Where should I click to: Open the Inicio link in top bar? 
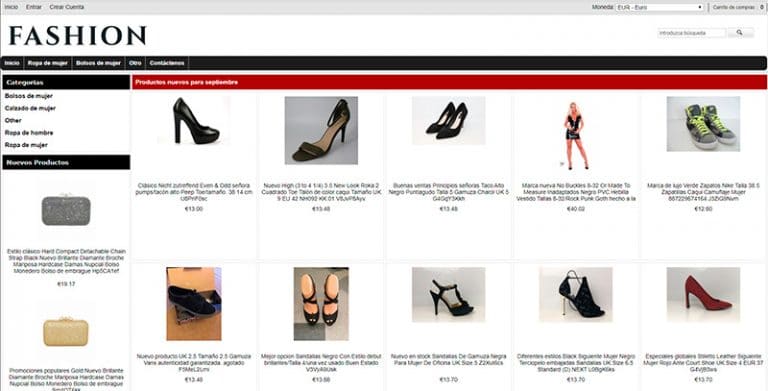pos(11,7)
